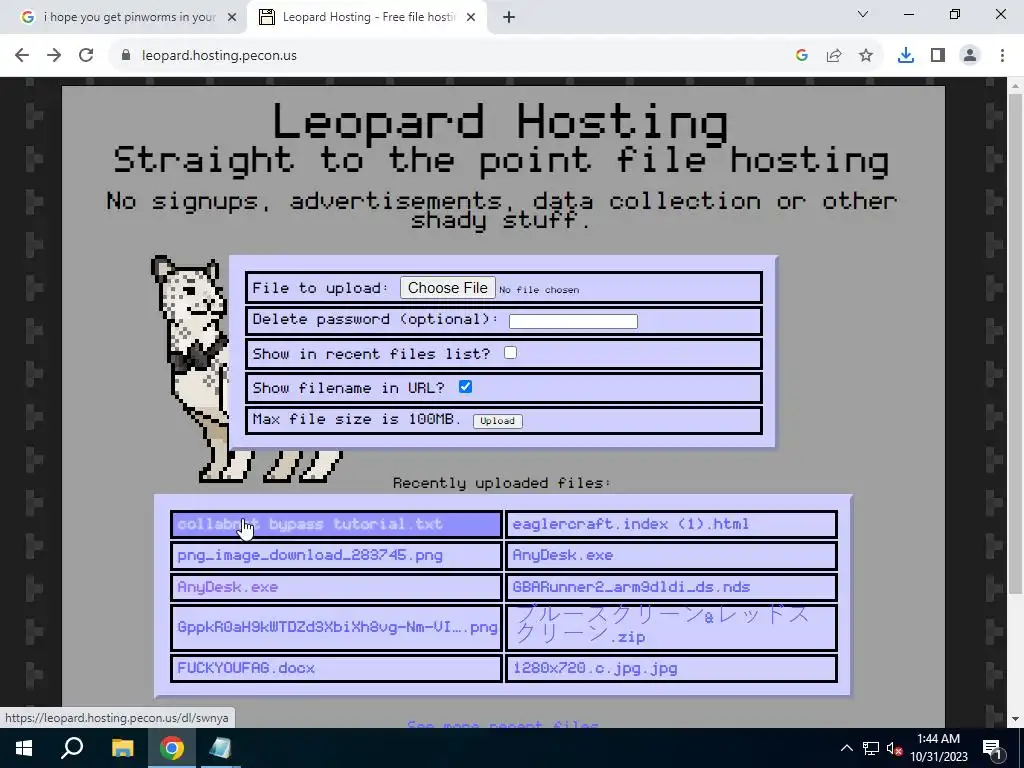The image size is (1024, 768).
Task: Open the GppkR0aH9kWTDZd3XbiXh8vg png link
Action: (336, 628)
